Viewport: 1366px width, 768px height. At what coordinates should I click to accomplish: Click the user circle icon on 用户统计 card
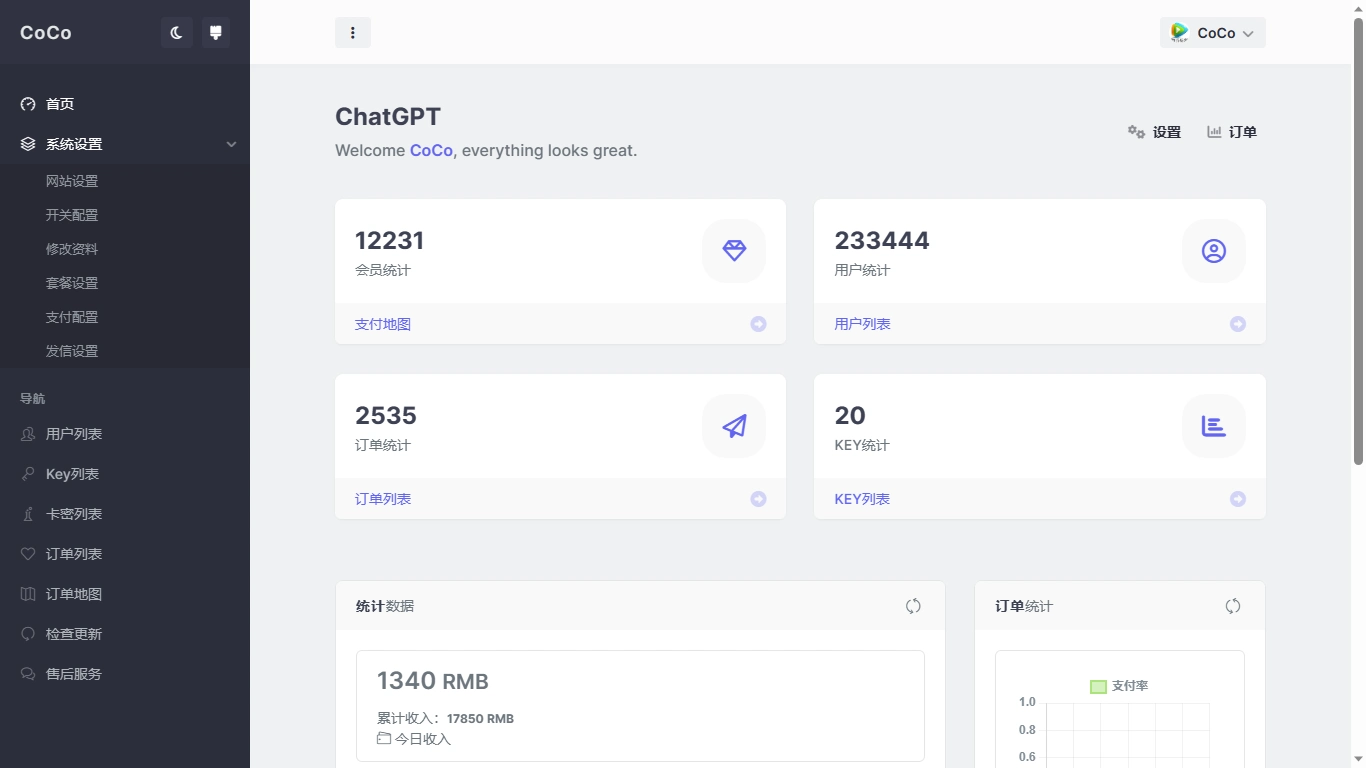(x=1214, y=251)
